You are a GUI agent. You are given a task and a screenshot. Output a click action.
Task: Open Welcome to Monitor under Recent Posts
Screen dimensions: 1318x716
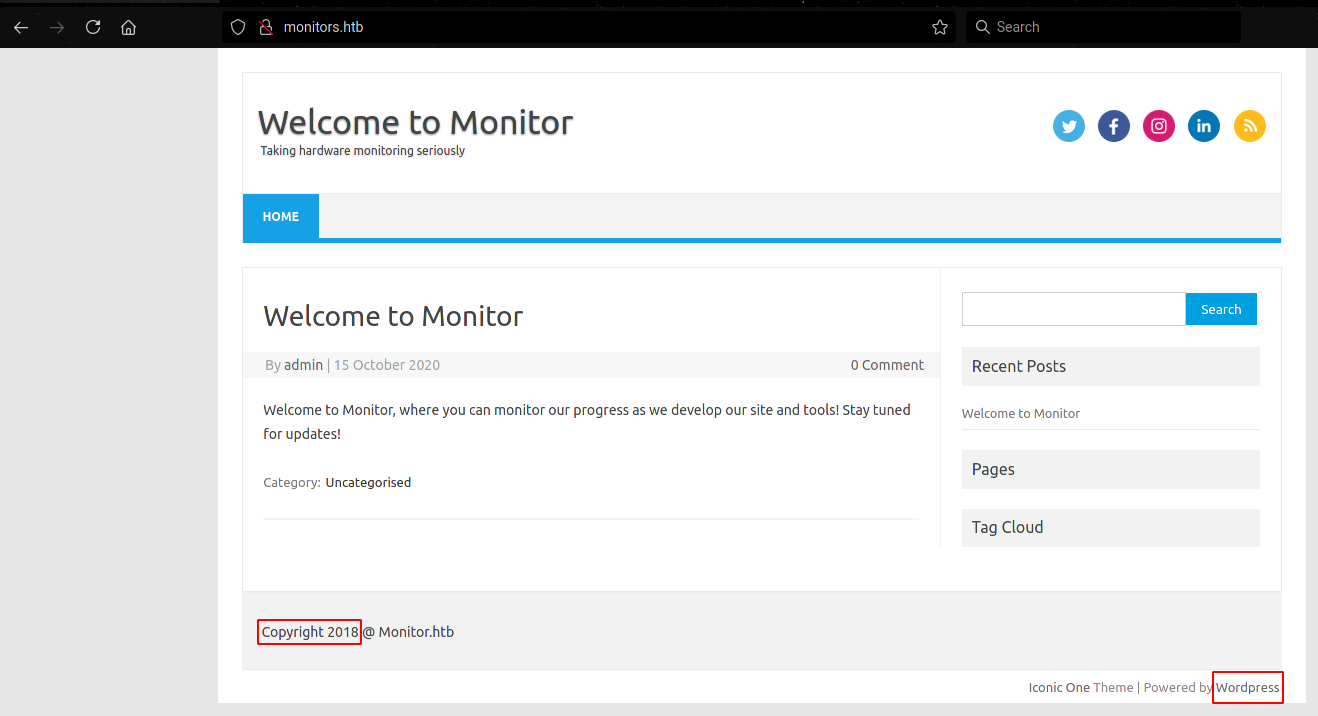tap(1020, 413)
